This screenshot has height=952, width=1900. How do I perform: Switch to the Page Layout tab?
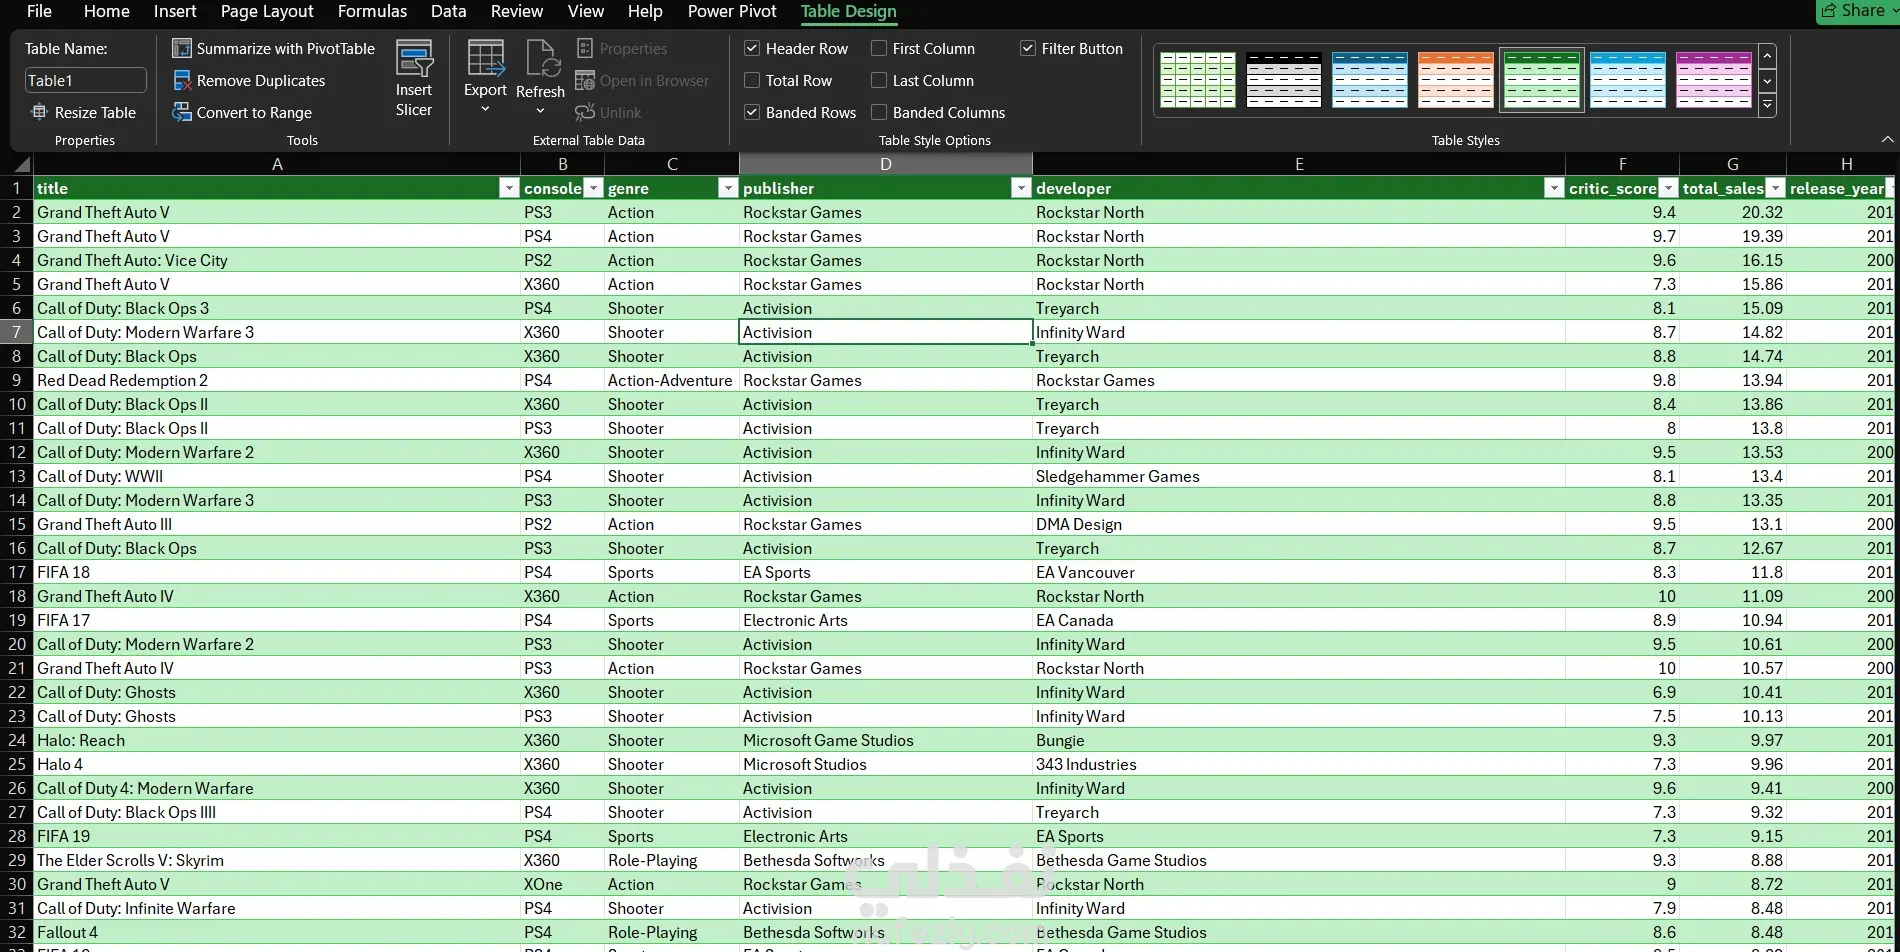click(x=267, y=11)
